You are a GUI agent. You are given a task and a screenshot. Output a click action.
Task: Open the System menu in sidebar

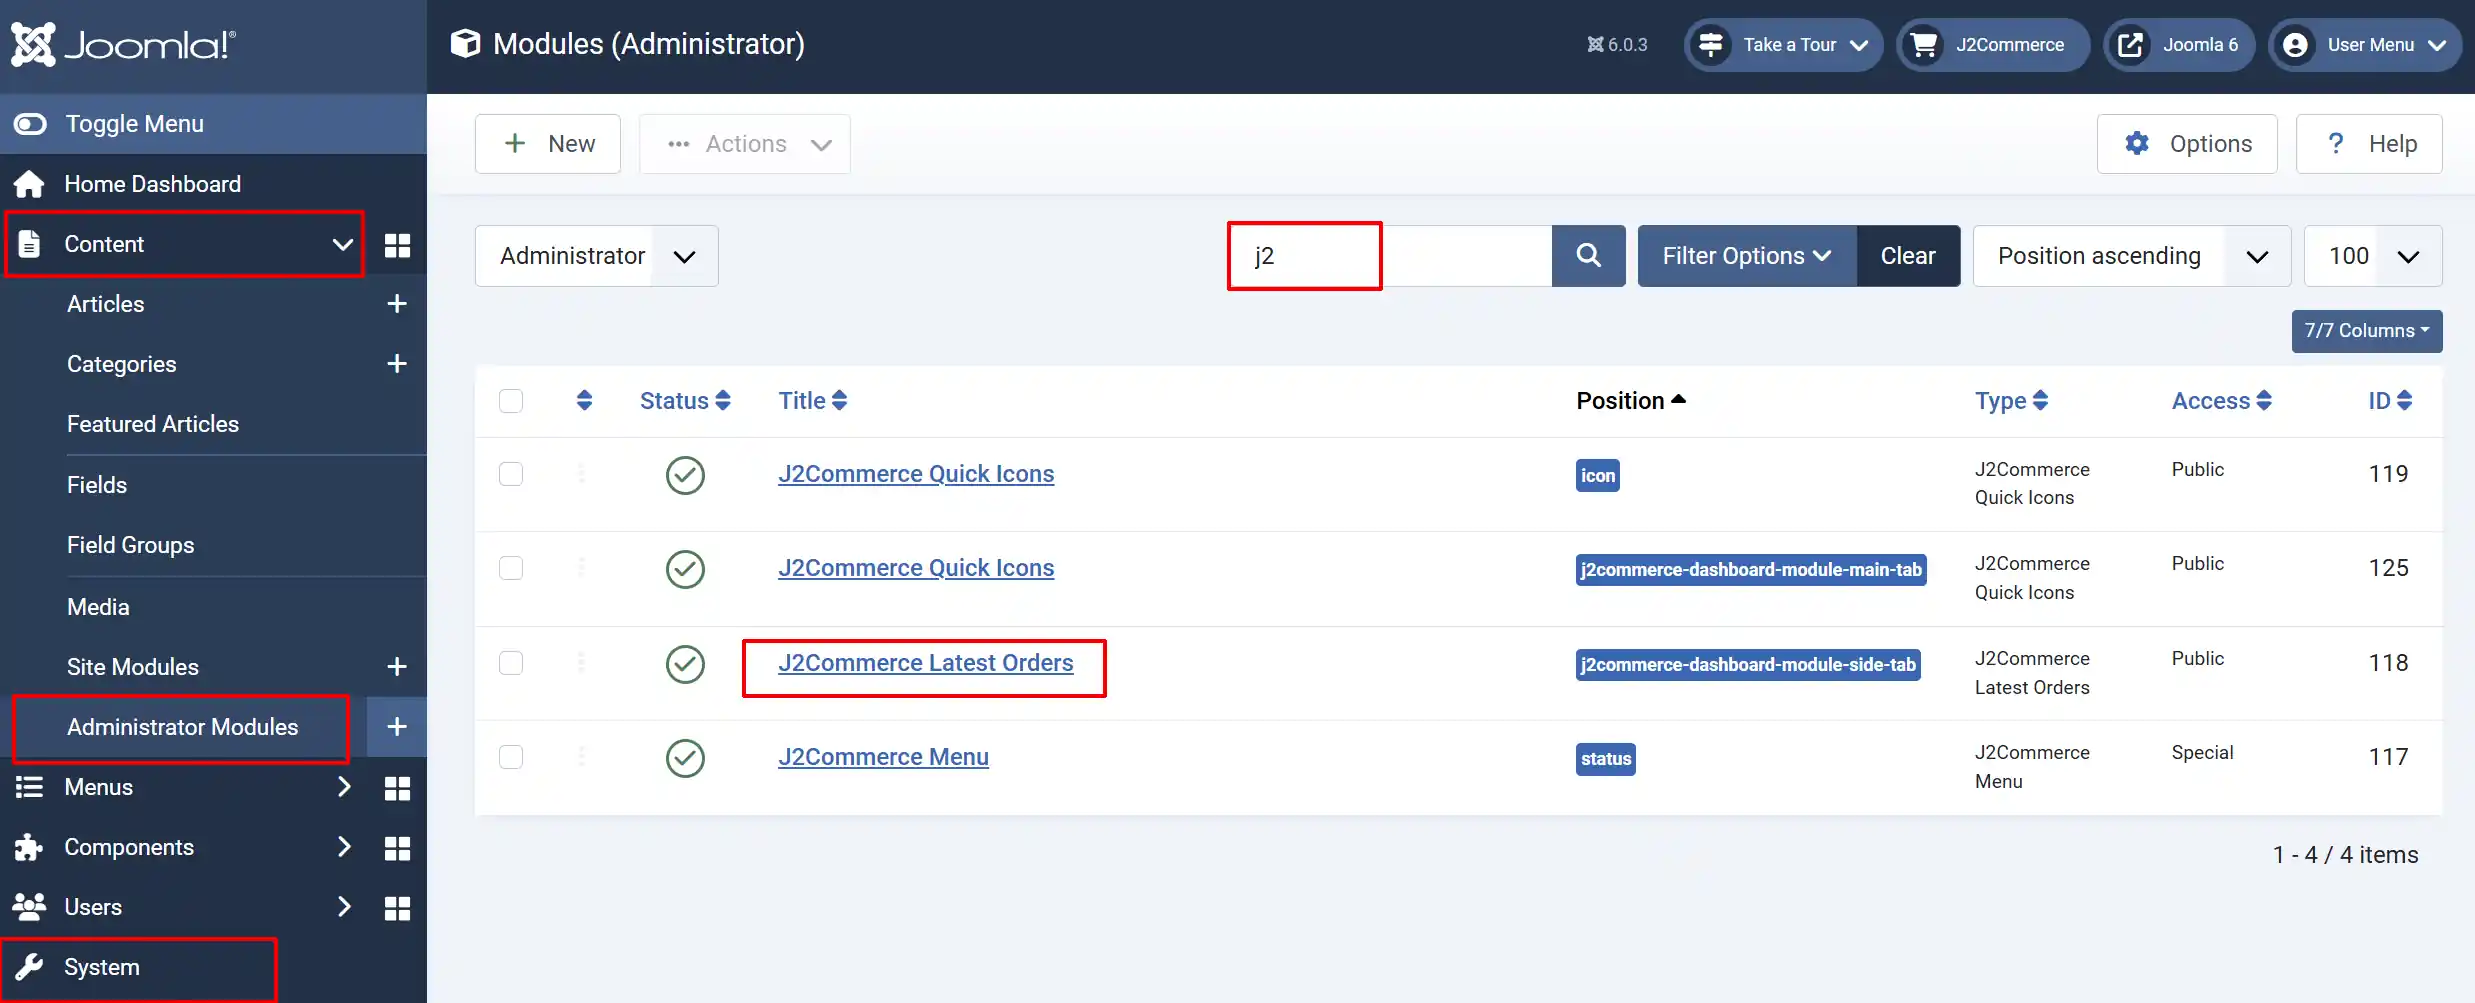coord(102,967)
